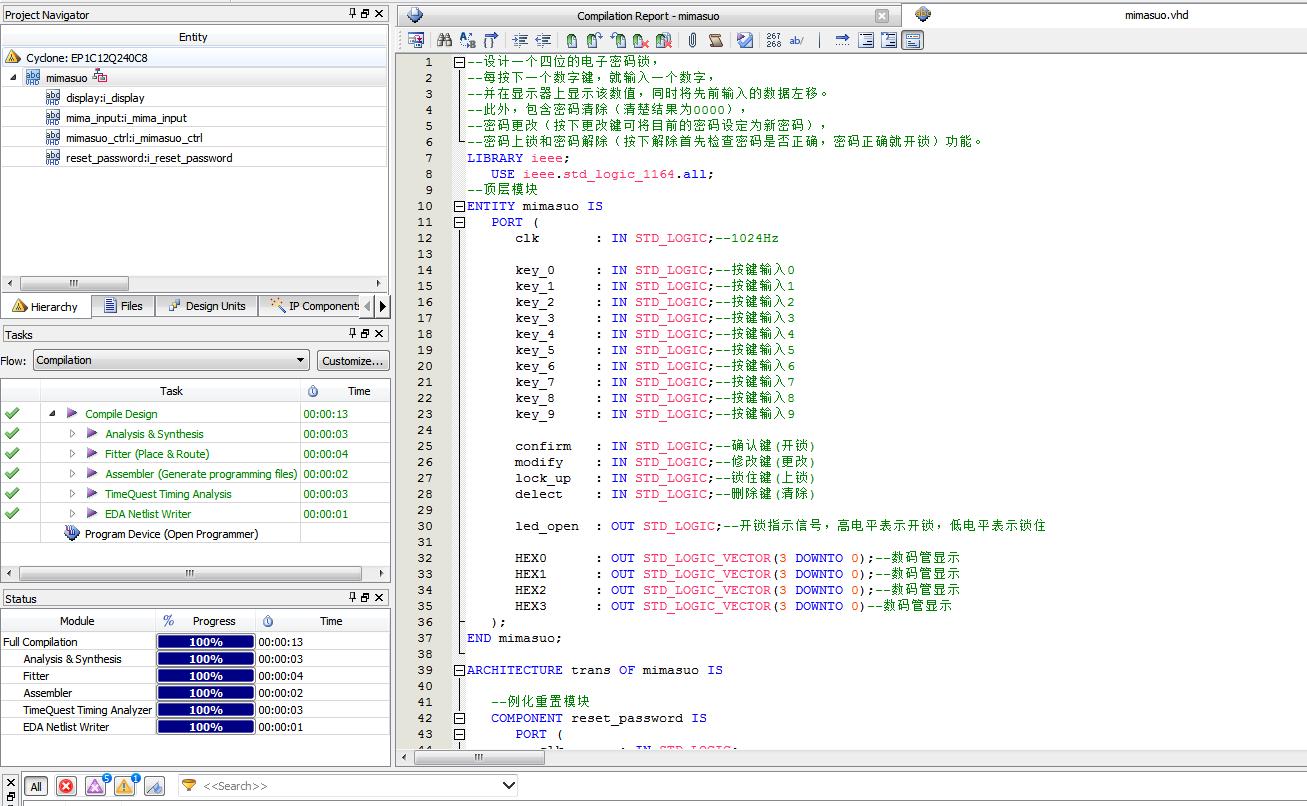Fold the code block at line 1

pos(459,62)
